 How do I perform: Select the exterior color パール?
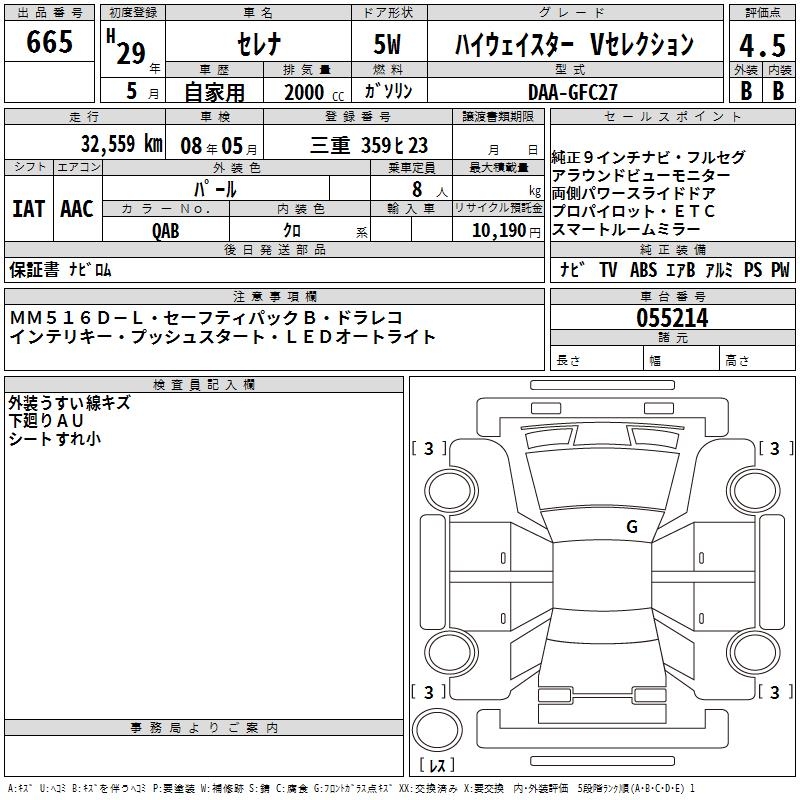[215, 189]
